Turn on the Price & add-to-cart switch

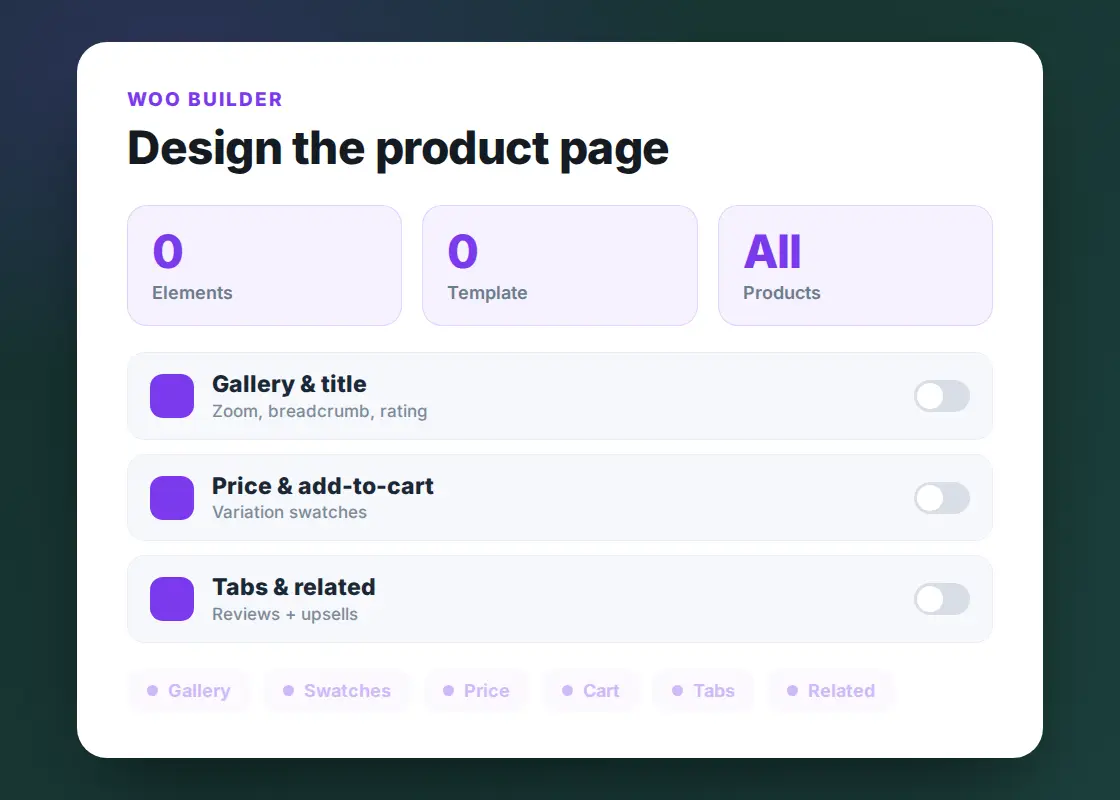click(941, 498)
